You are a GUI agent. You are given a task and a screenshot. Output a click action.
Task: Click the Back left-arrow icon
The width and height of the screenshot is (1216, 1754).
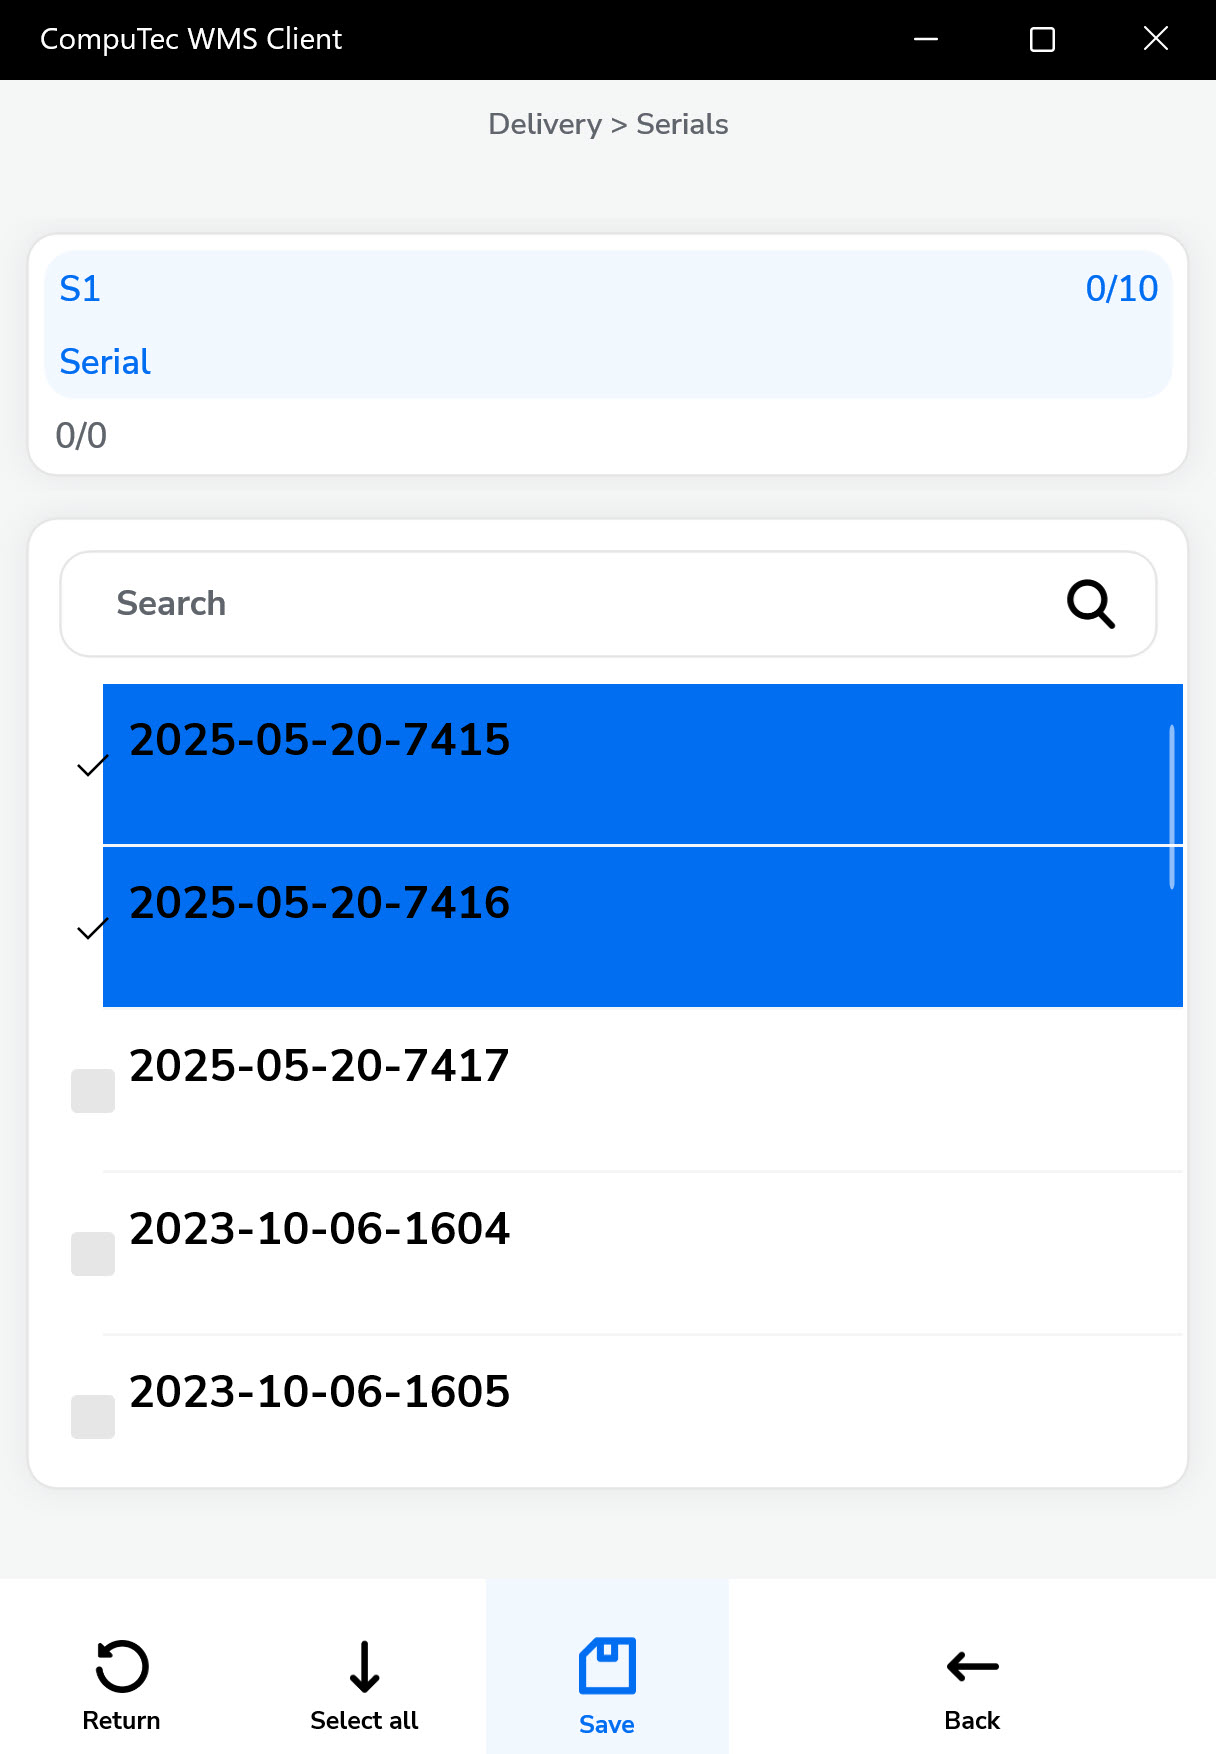point(972,1666)
